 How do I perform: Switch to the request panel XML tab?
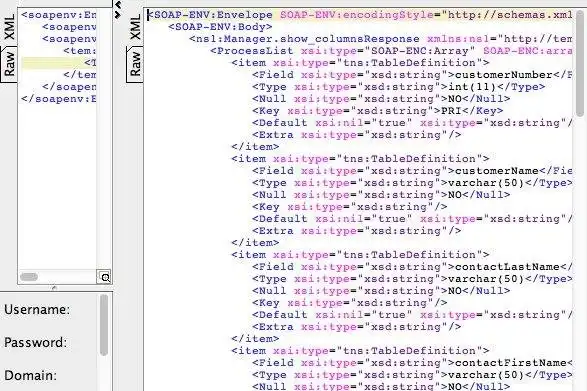(x=9, y=27)
